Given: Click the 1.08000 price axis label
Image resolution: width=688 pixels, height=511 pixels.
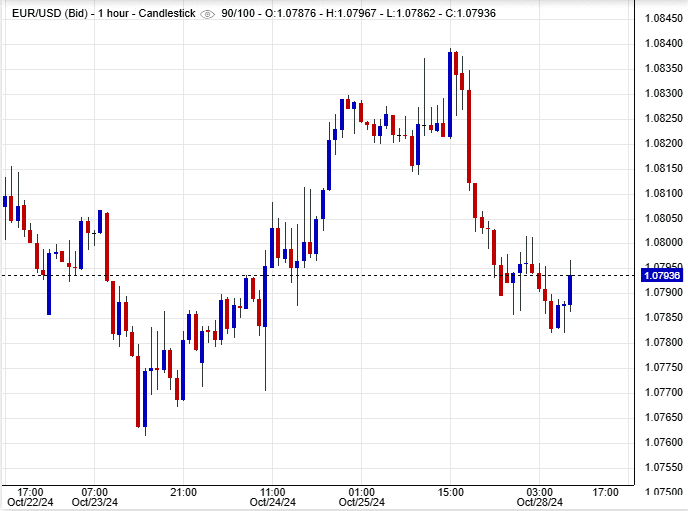Looking at the screenshot, I should click(662, 243).
